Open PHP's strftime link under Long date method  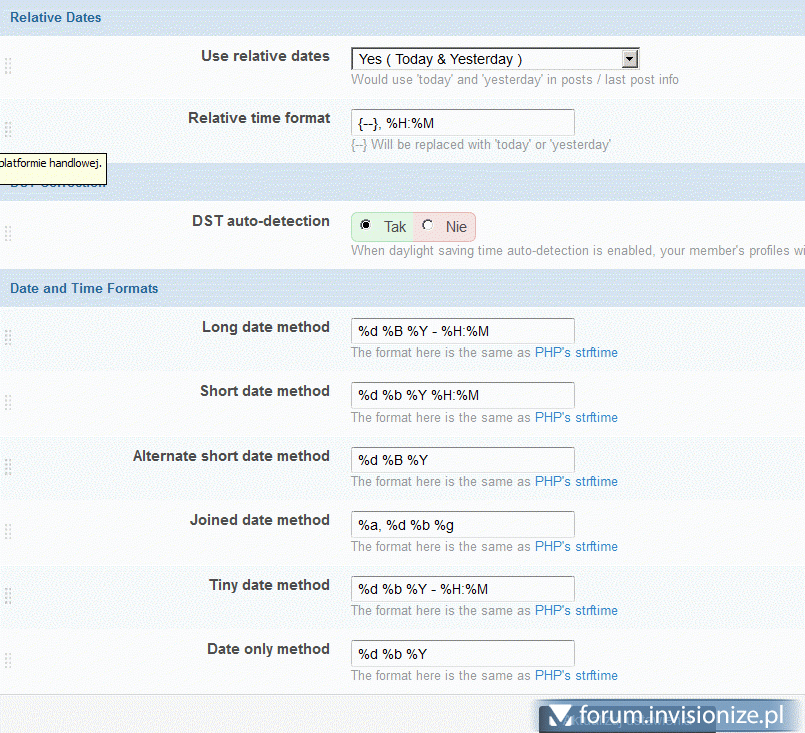pyautogui.click(x=576, y=352)
